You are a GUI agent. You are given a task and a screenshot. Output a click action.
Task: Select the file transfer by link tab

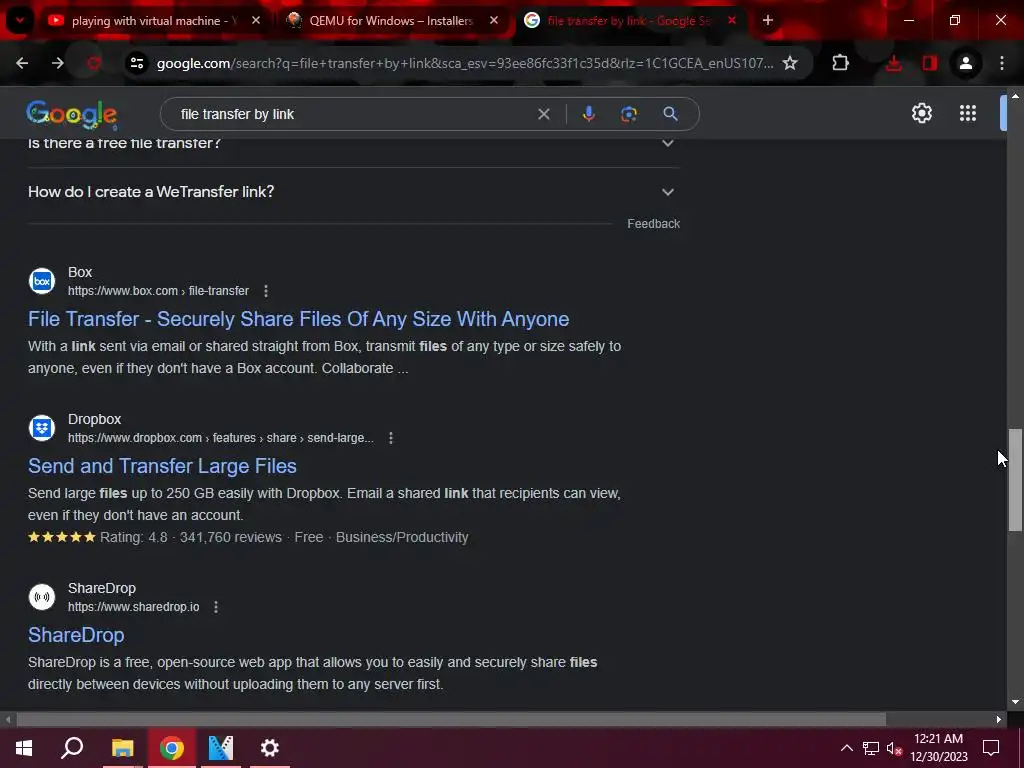[629, 21]
